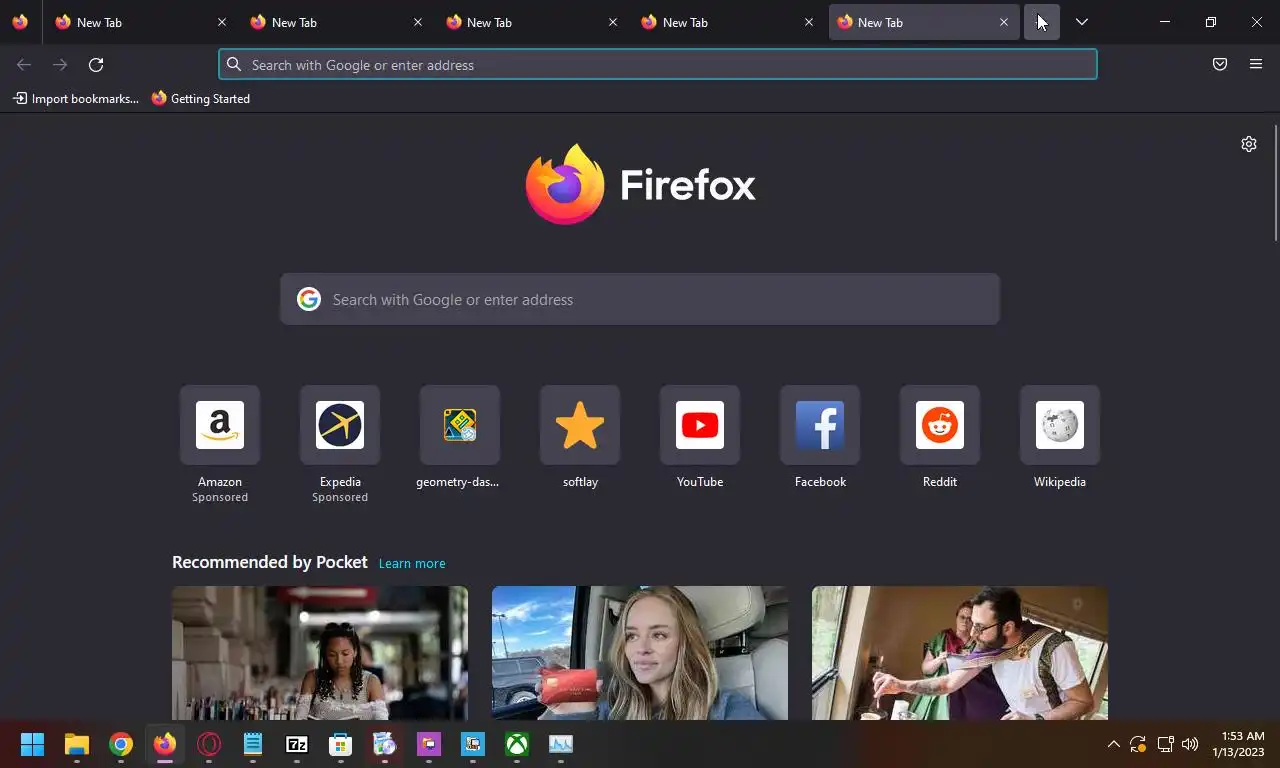Screen dimensions: 1280x768
Task: Open File Explorer from the taskbar
Action: point(77,744)
